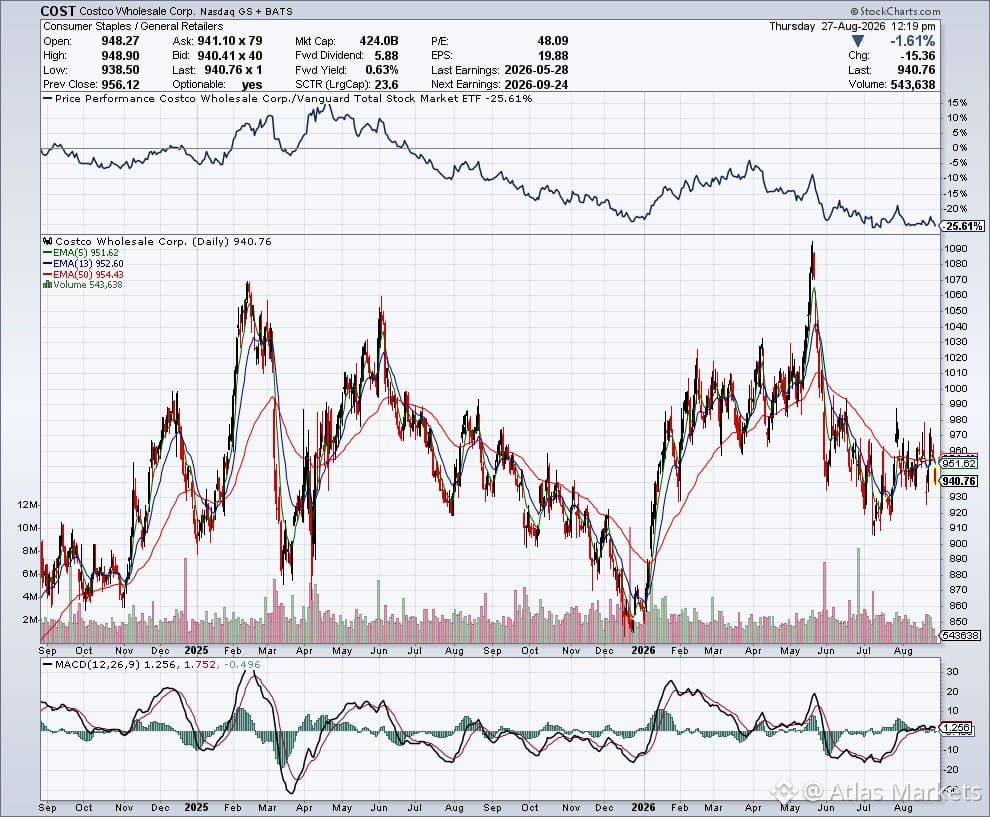990x817 pixels.
Task: Select the Chg value -15.36
Action: [x=918, y=56]
